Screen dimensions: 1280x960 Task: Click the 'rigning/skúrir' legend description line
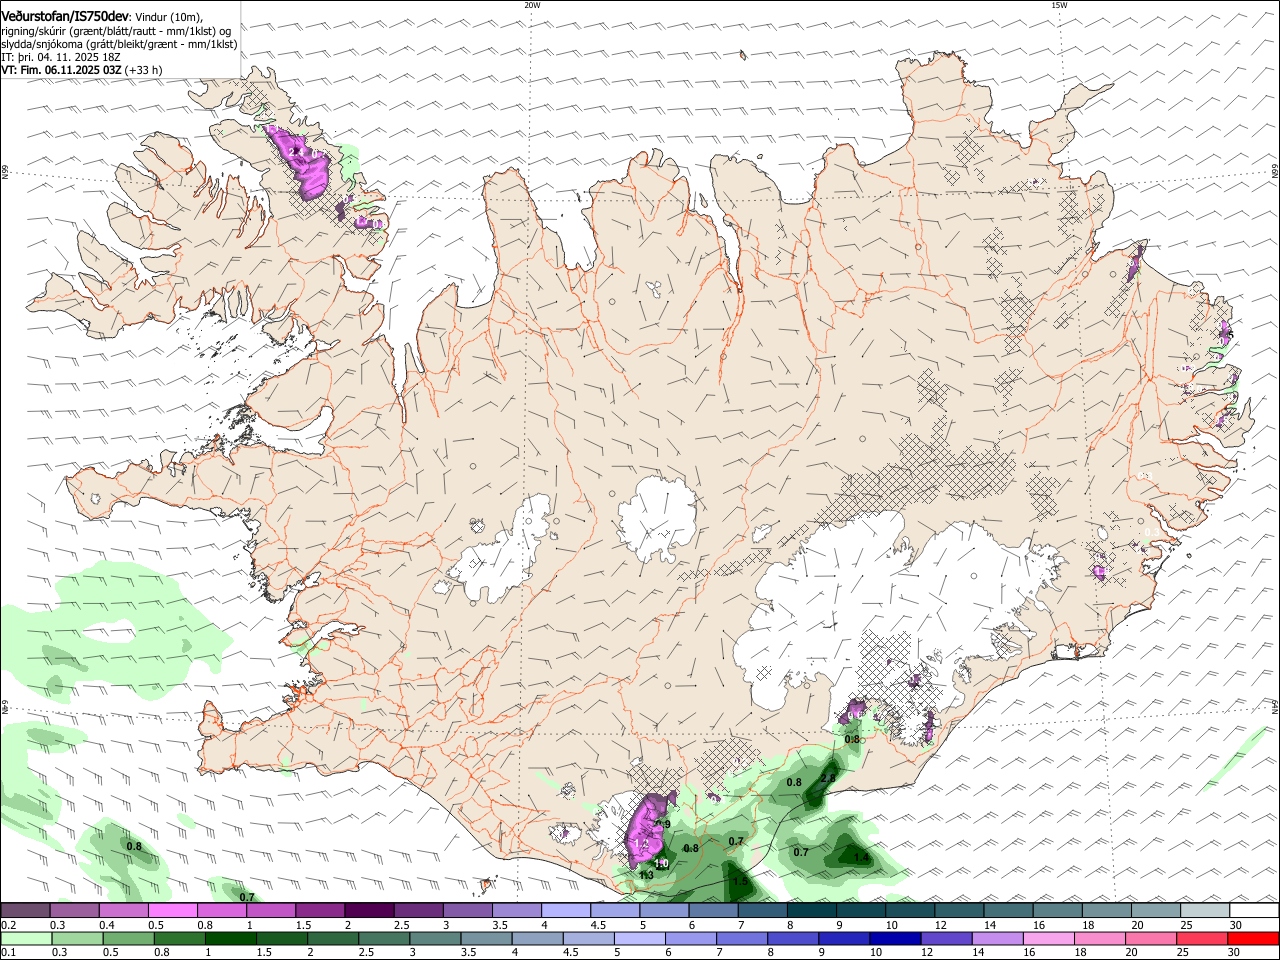coord(116,31)
